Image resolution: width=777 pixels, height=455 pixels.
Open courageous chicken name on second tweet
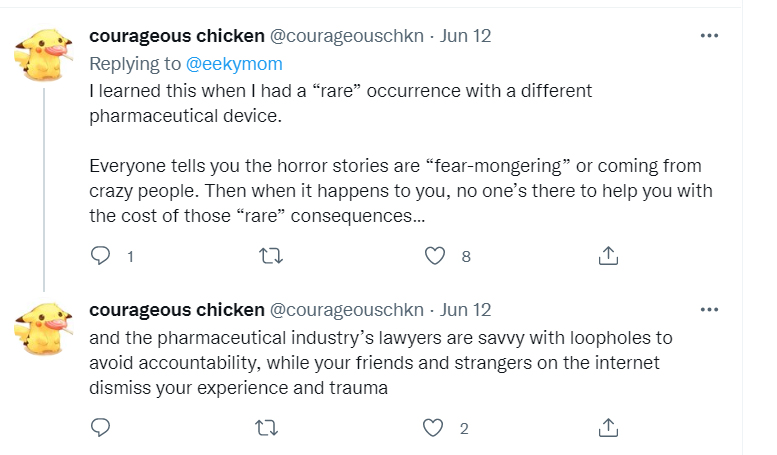point(177,310)
